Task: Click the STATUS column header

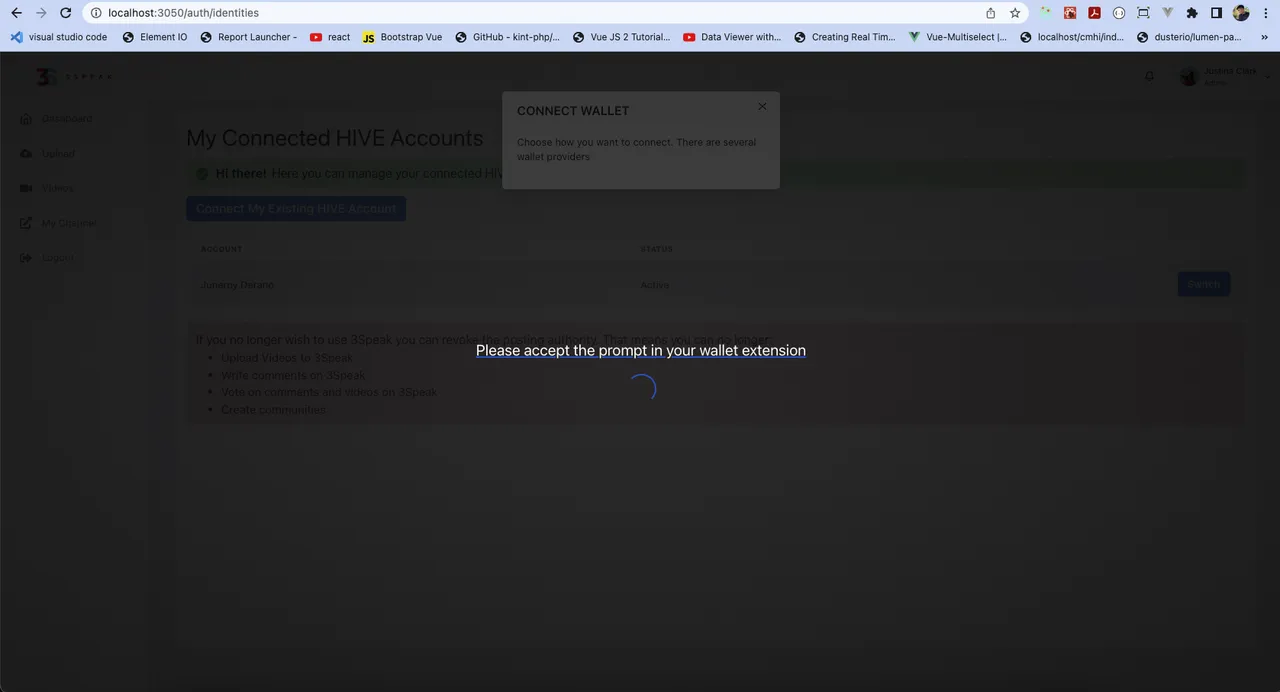Action: 657,249
